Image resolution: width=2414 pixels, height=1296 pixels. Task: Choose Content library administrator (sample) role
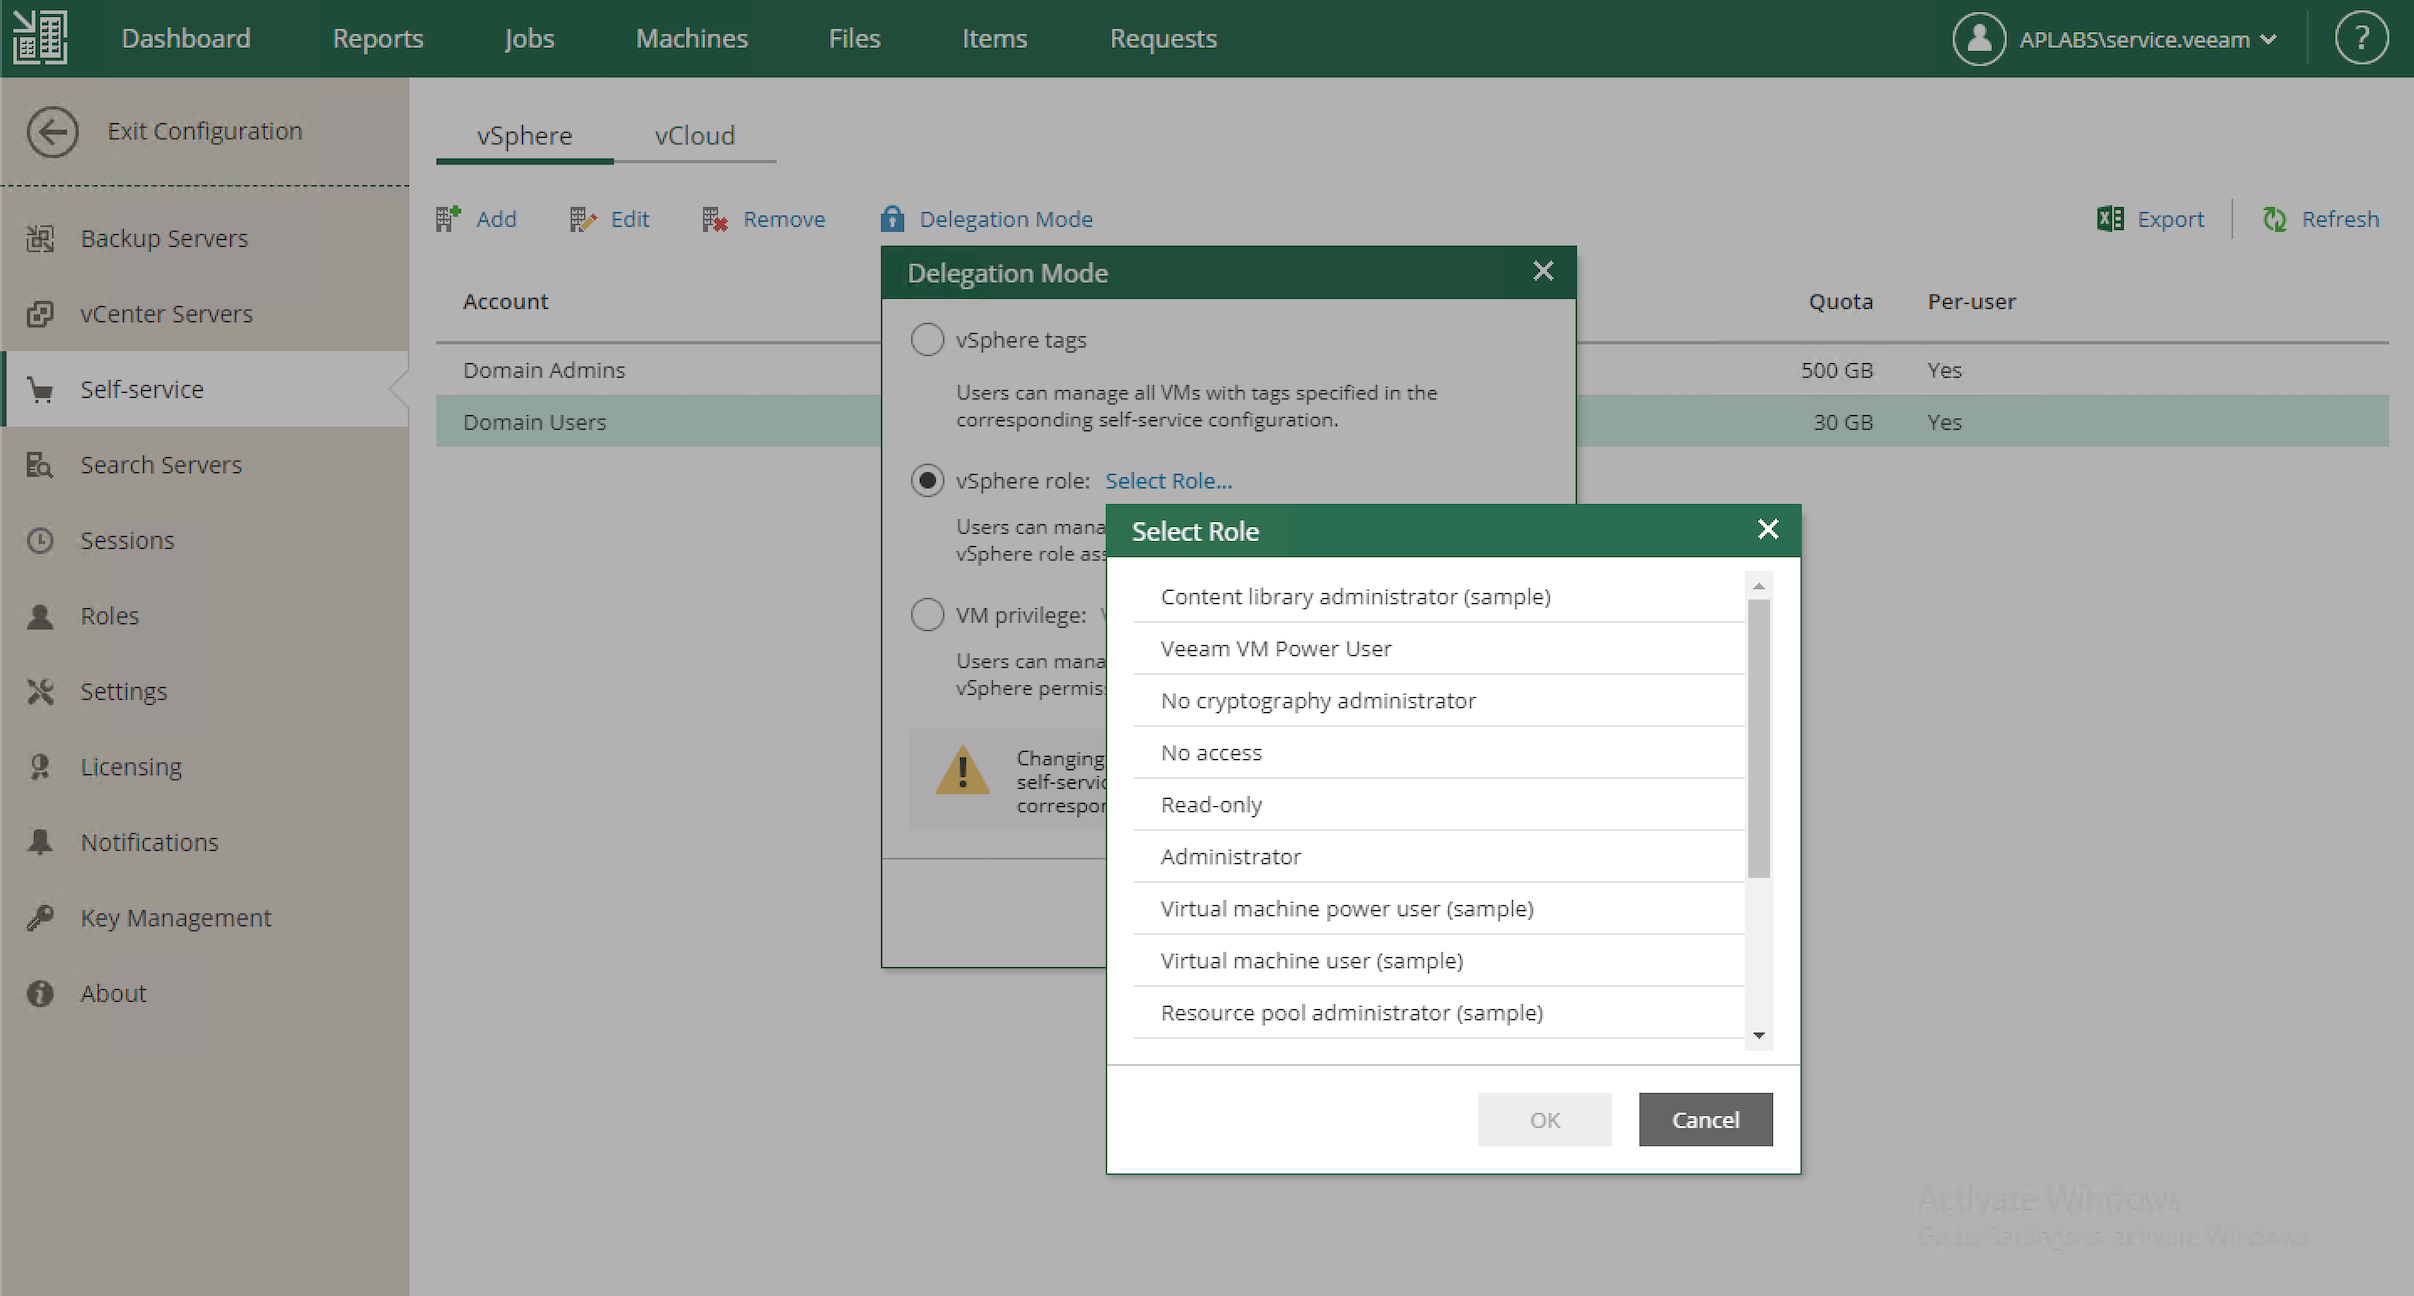pyautogui.click(x=1439, y=597)
